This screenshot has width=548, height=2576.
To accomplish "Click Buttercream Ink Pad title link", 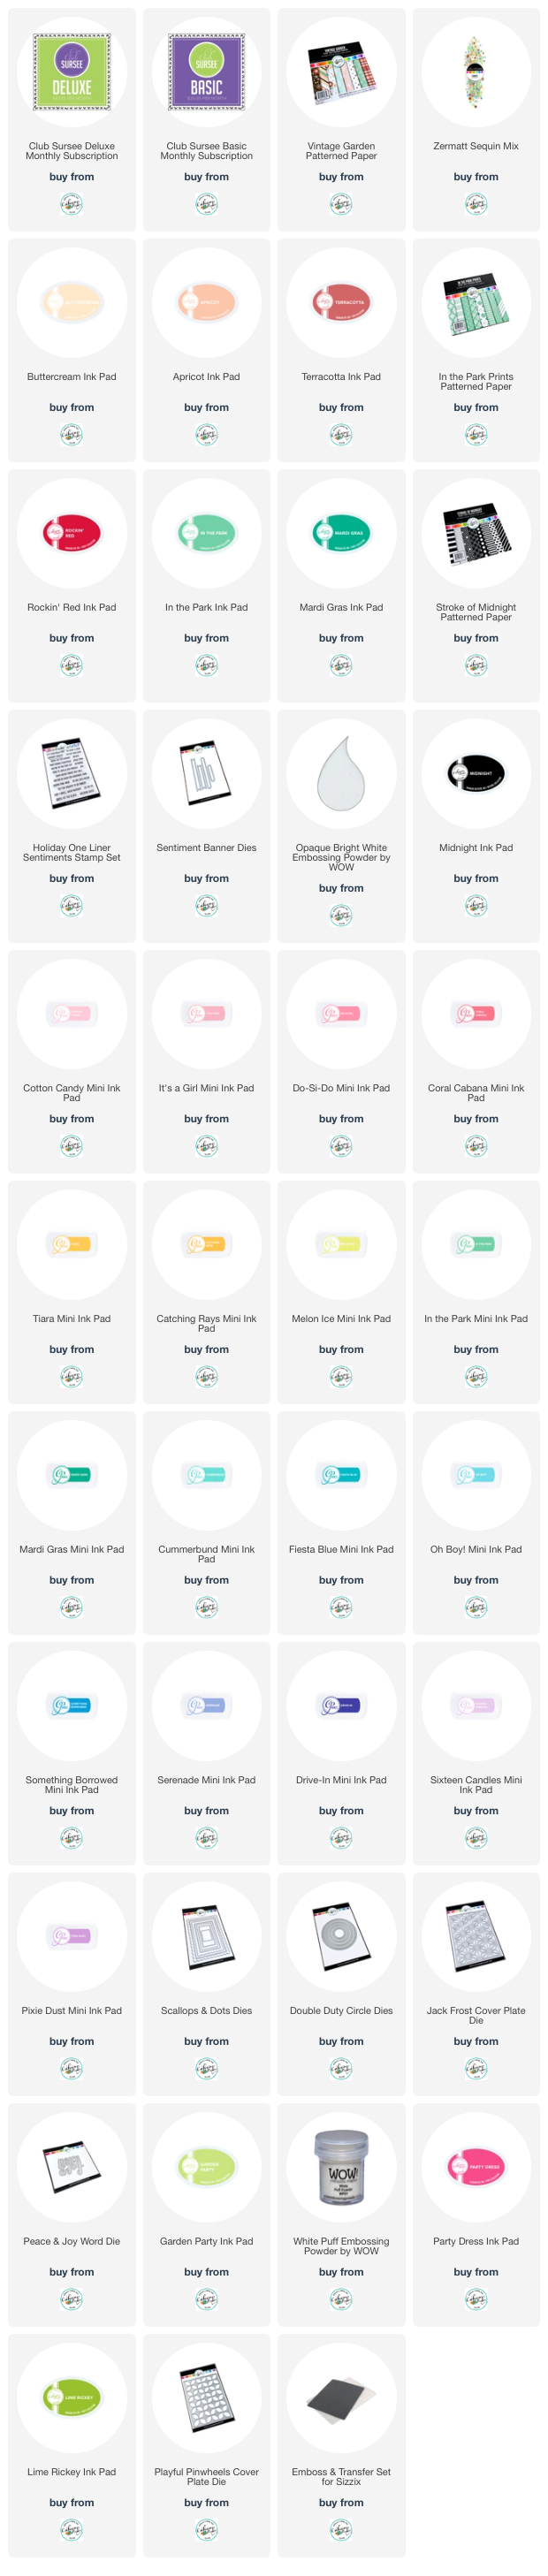I will coord(71,377).
